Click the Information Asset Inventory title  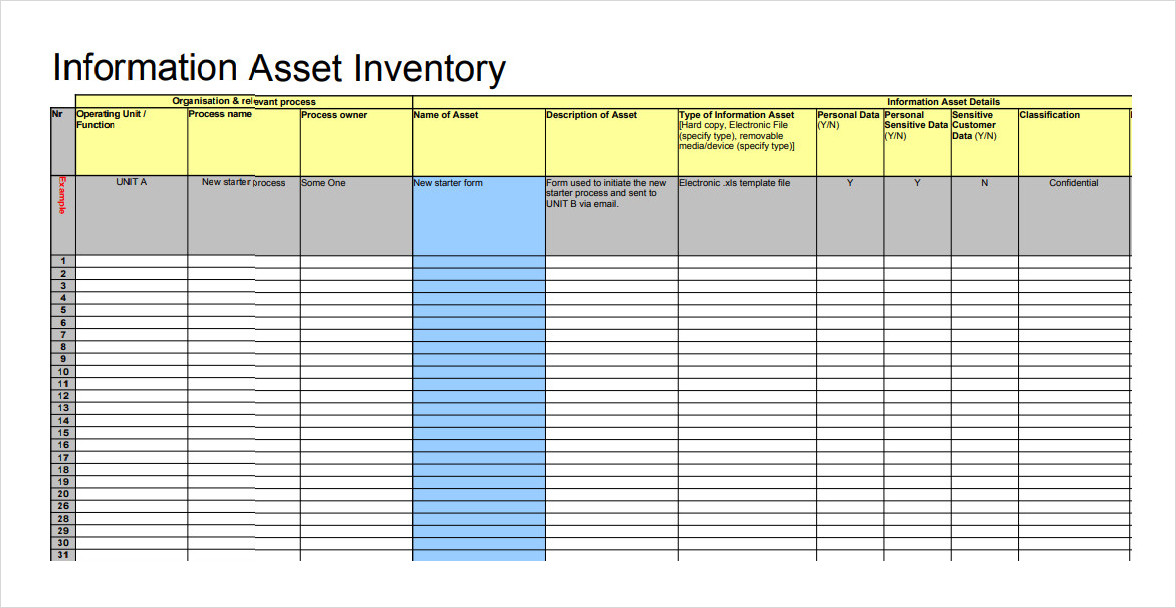point(279,69)
